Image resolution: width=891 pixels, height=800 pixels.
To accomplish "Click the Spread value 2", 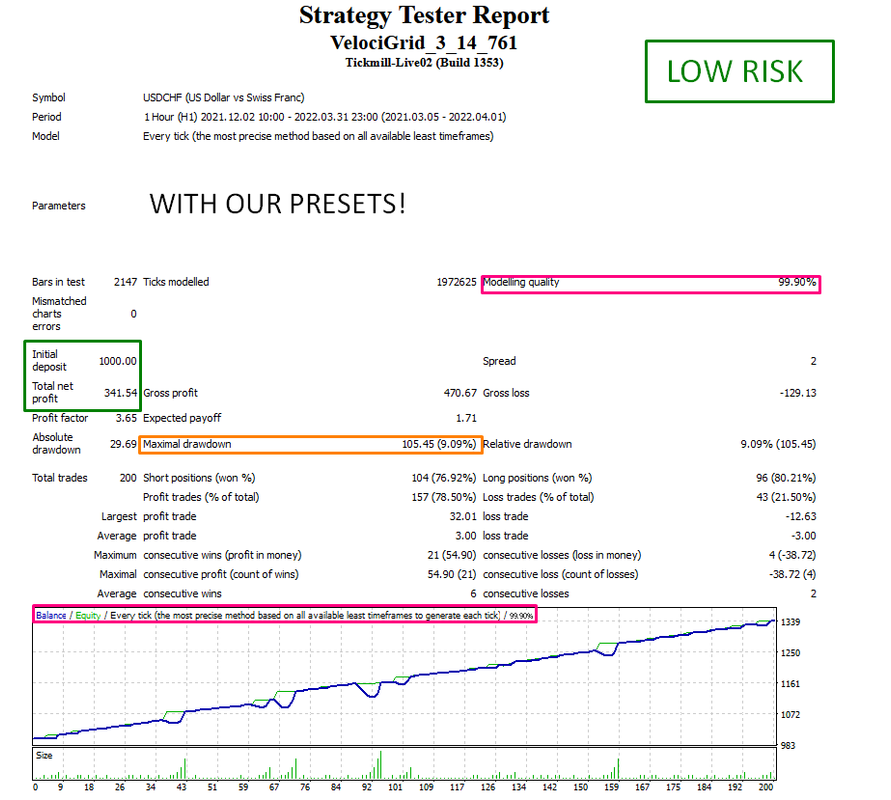I will (813, 361).
